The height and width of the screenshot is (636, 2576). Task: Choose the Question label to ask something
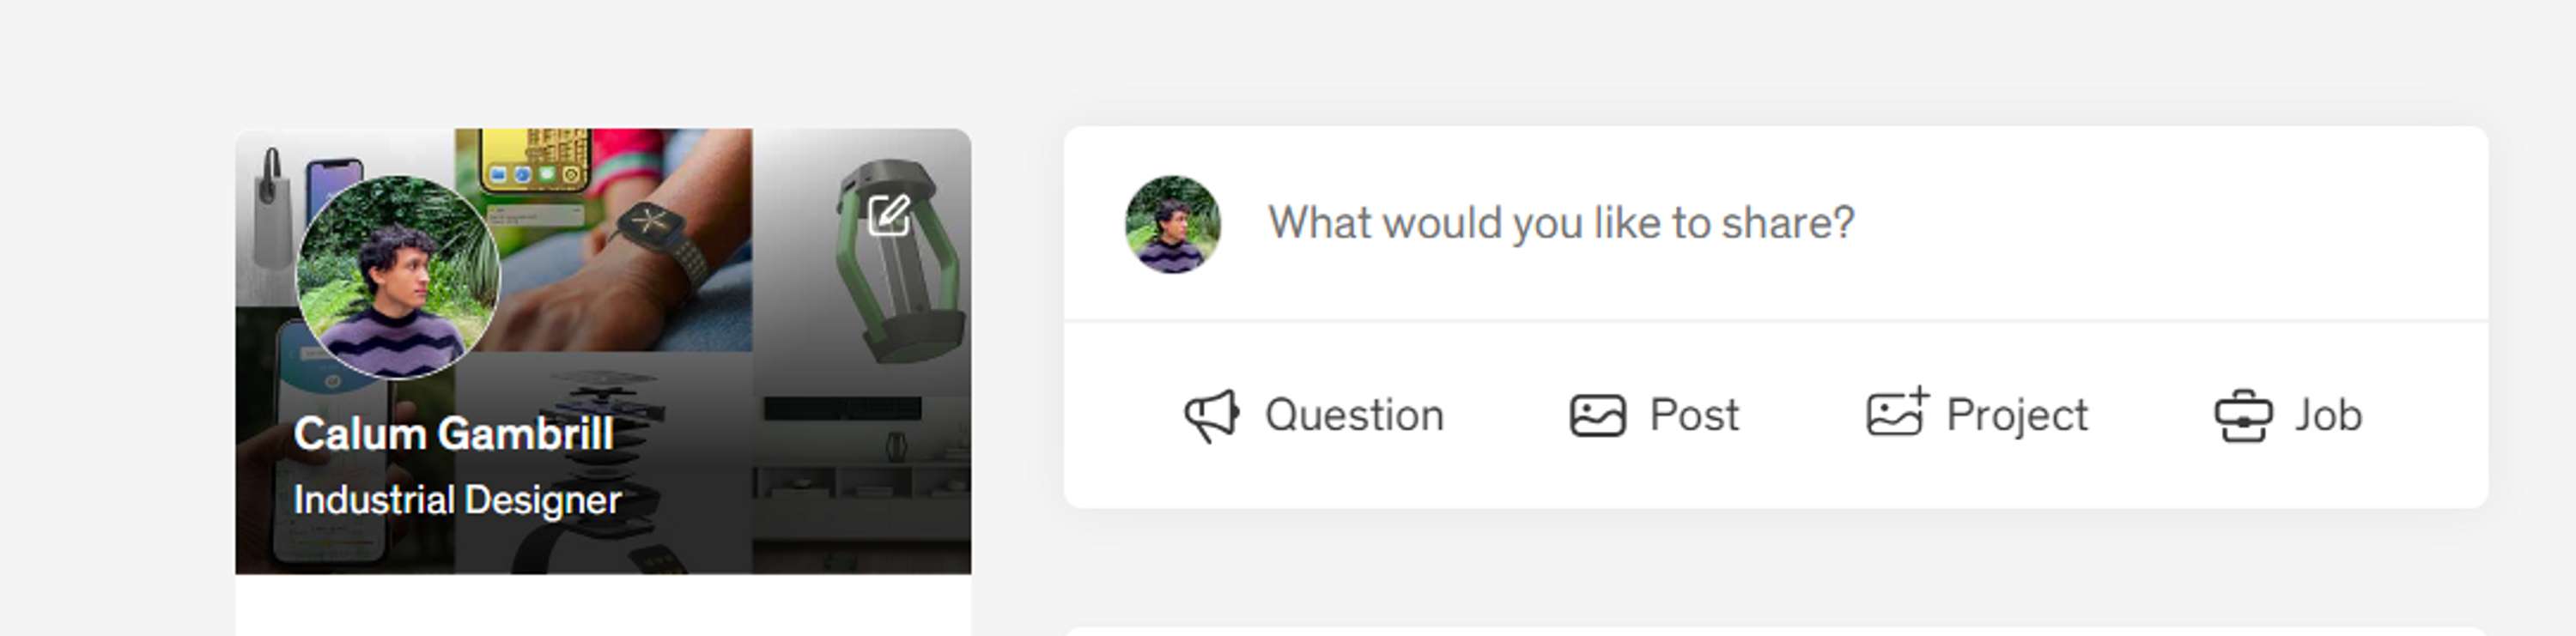coord(1354,416)
